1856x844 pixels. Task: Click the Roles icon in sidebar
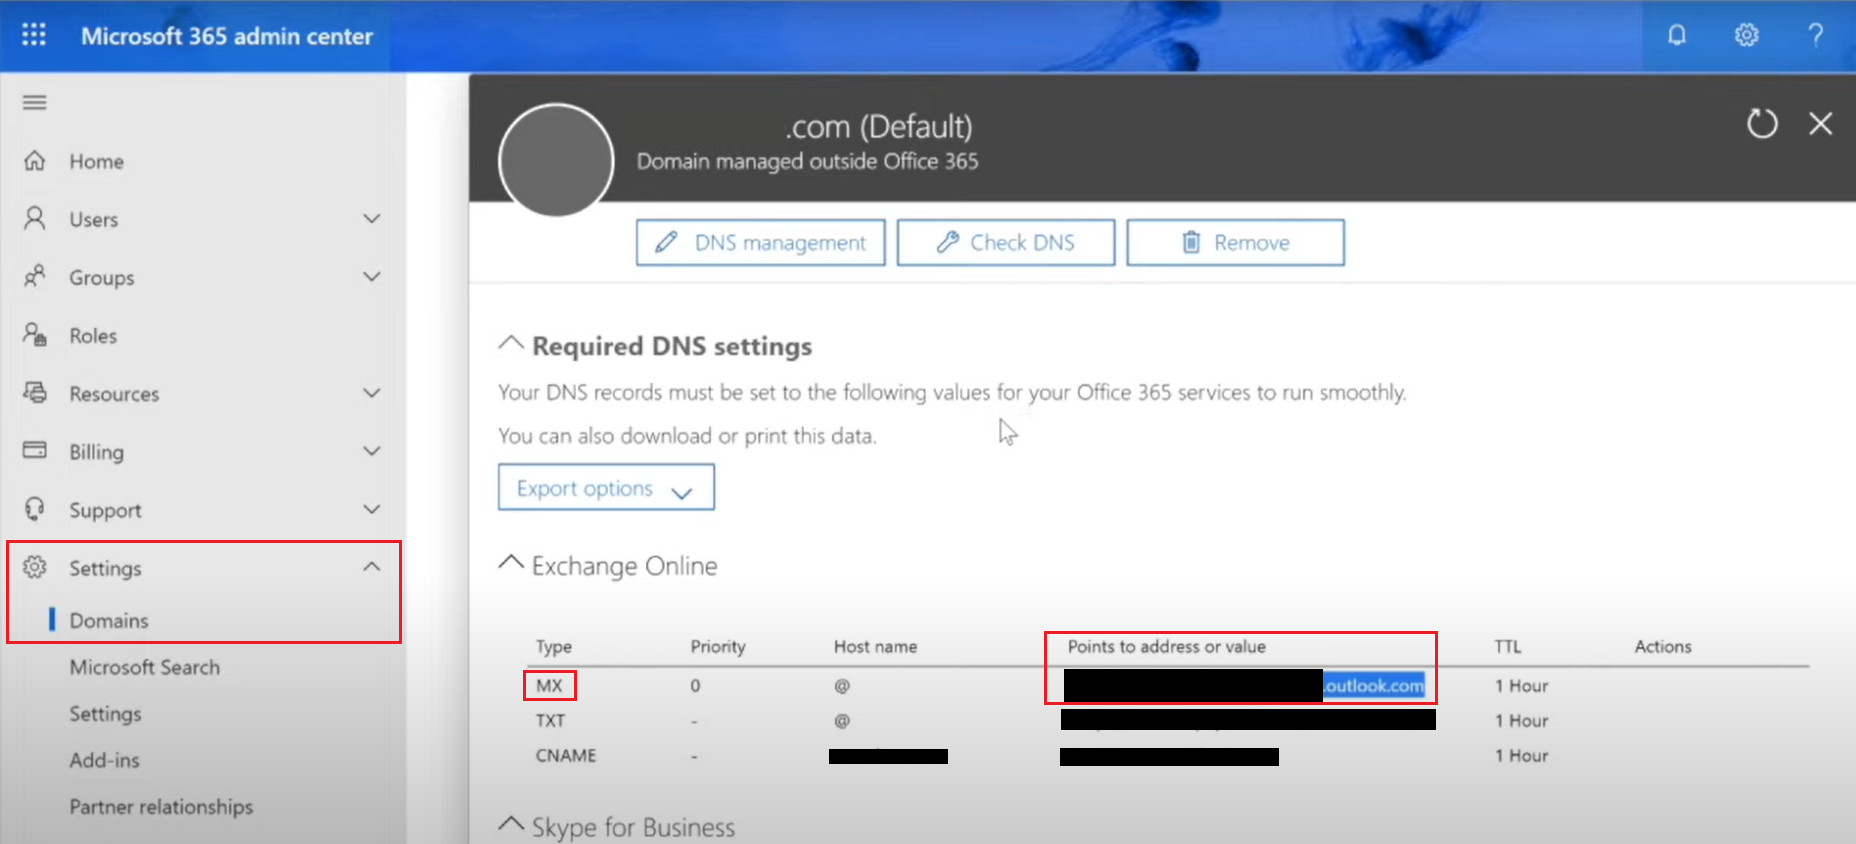(35, 335)
